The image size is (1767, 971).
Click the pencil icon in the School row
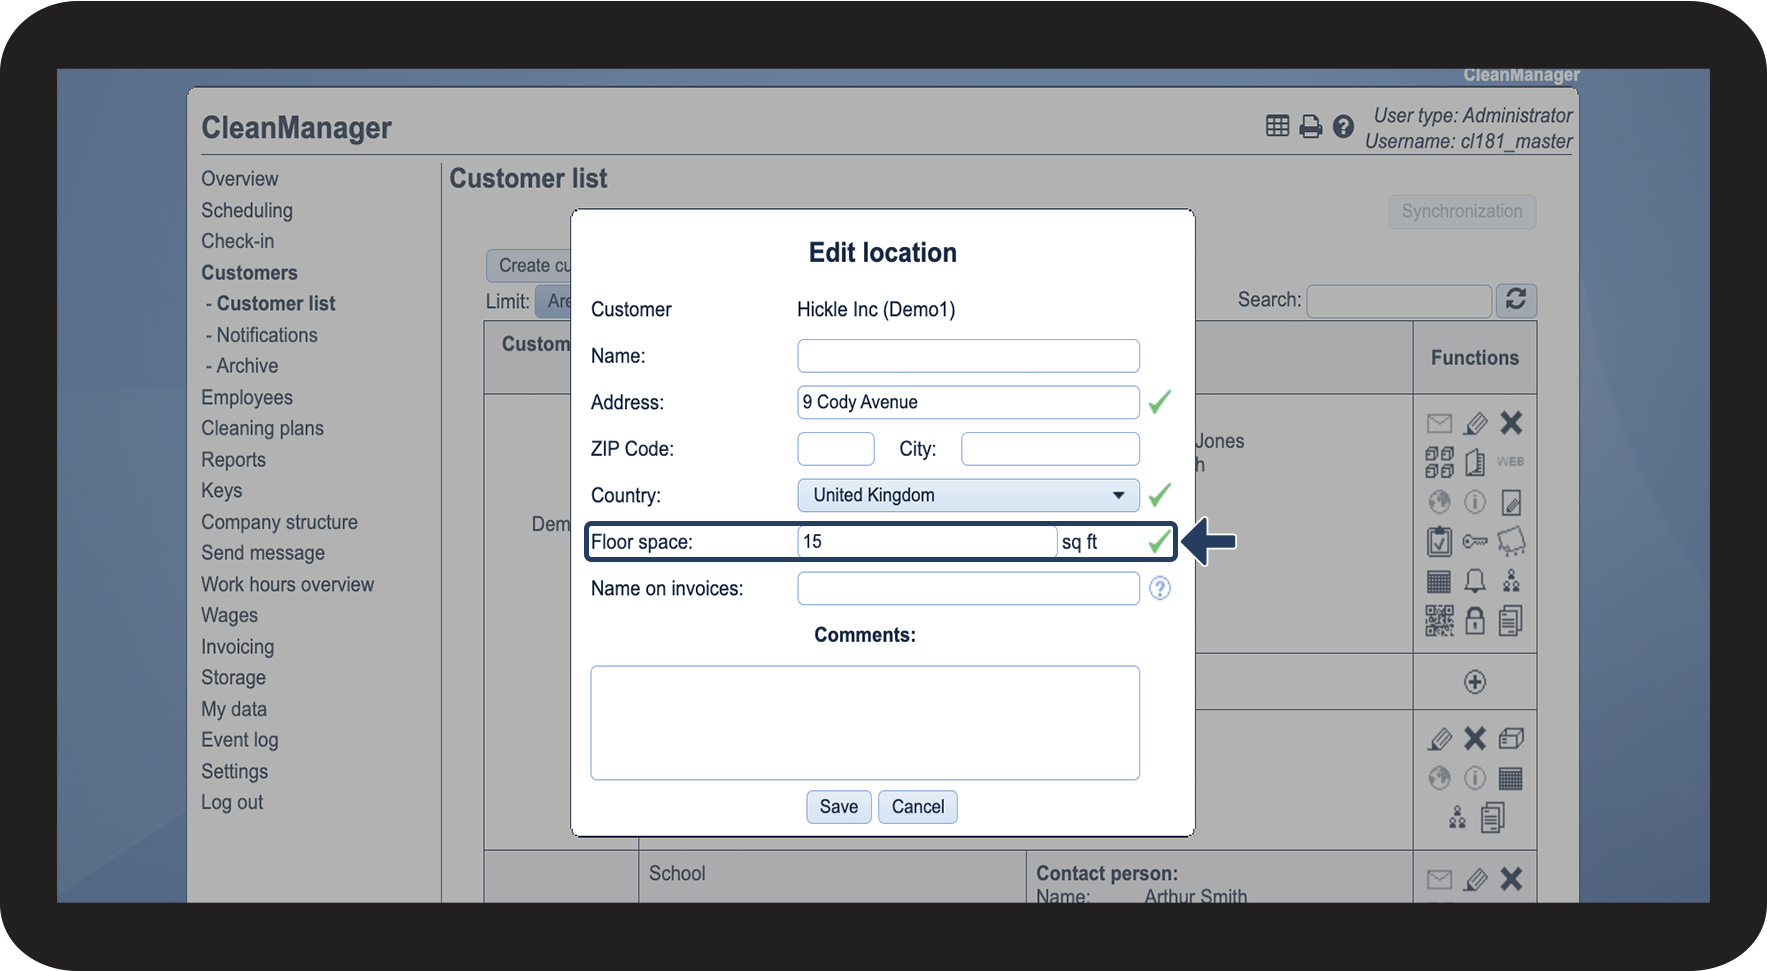tap(1475, 879)
